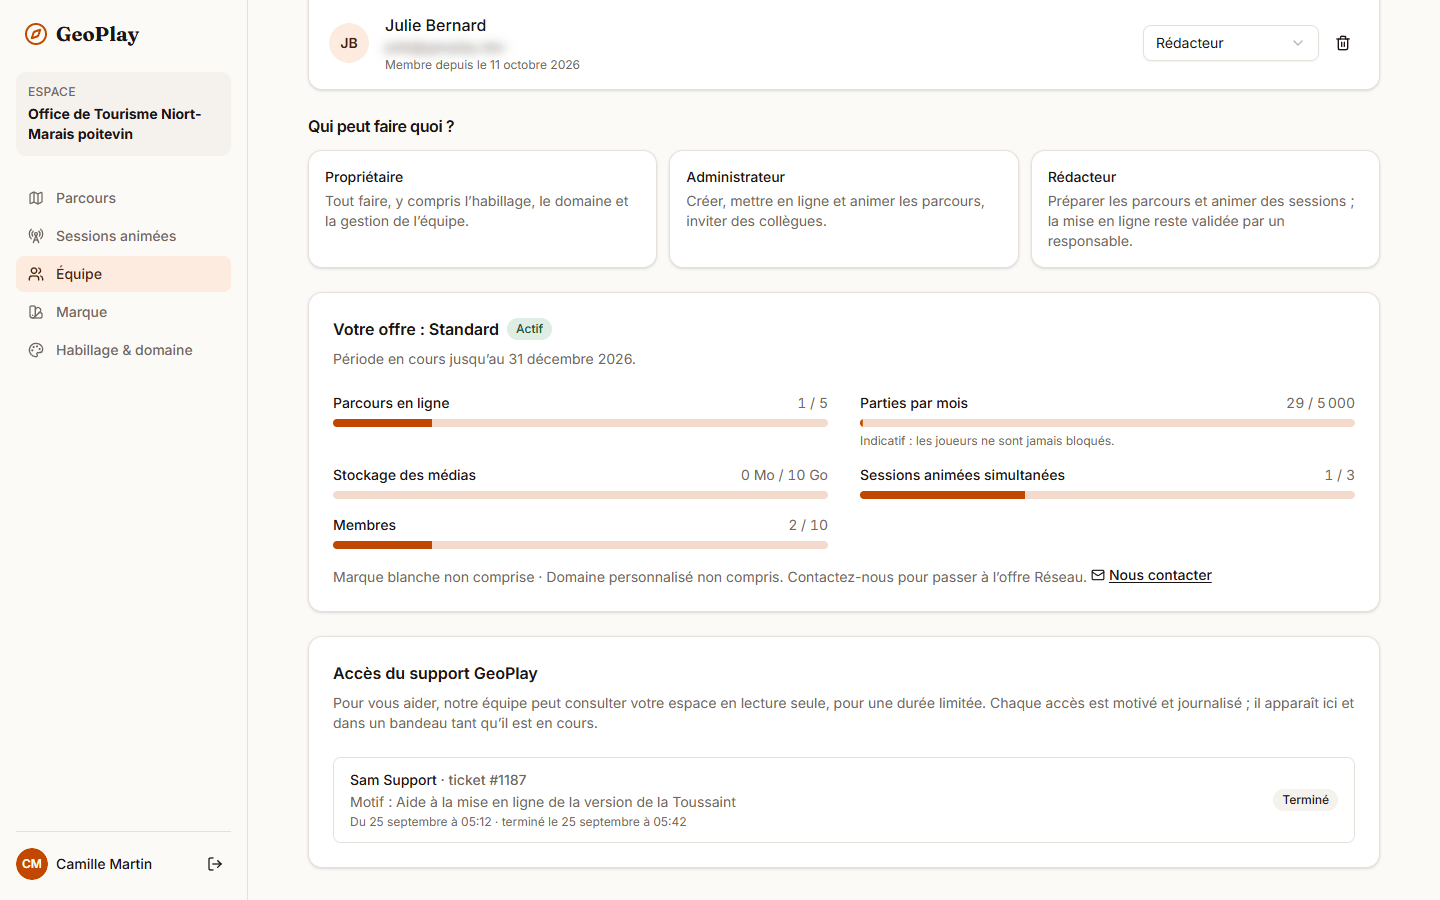1440x900 pixels.
Task: Click the name Julie Bernard
Action: [x=435, y=26]
